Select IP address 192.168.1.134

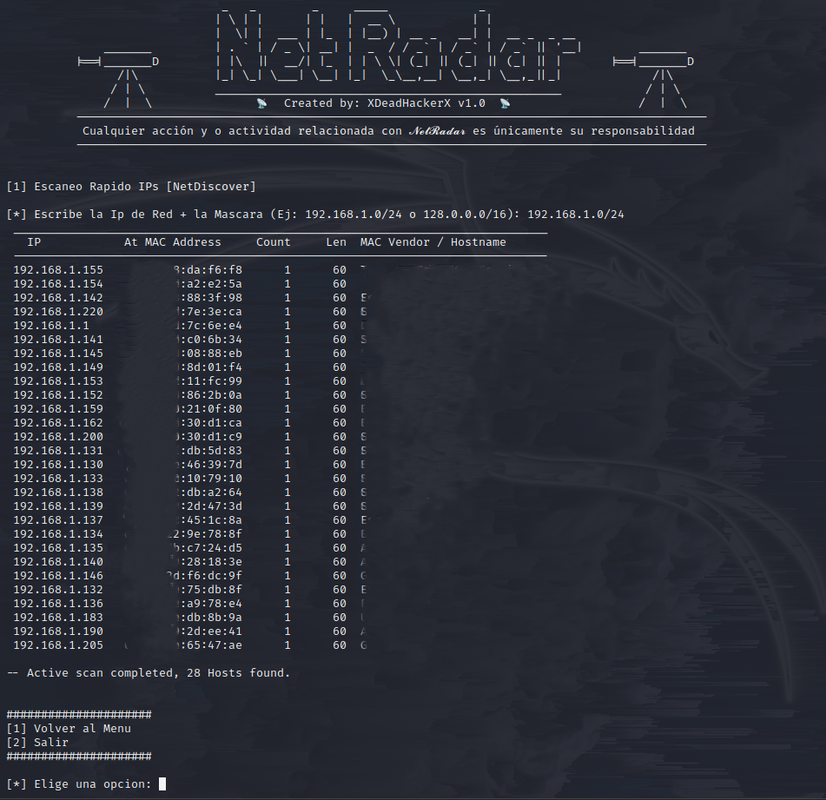(x=58, y=534)
